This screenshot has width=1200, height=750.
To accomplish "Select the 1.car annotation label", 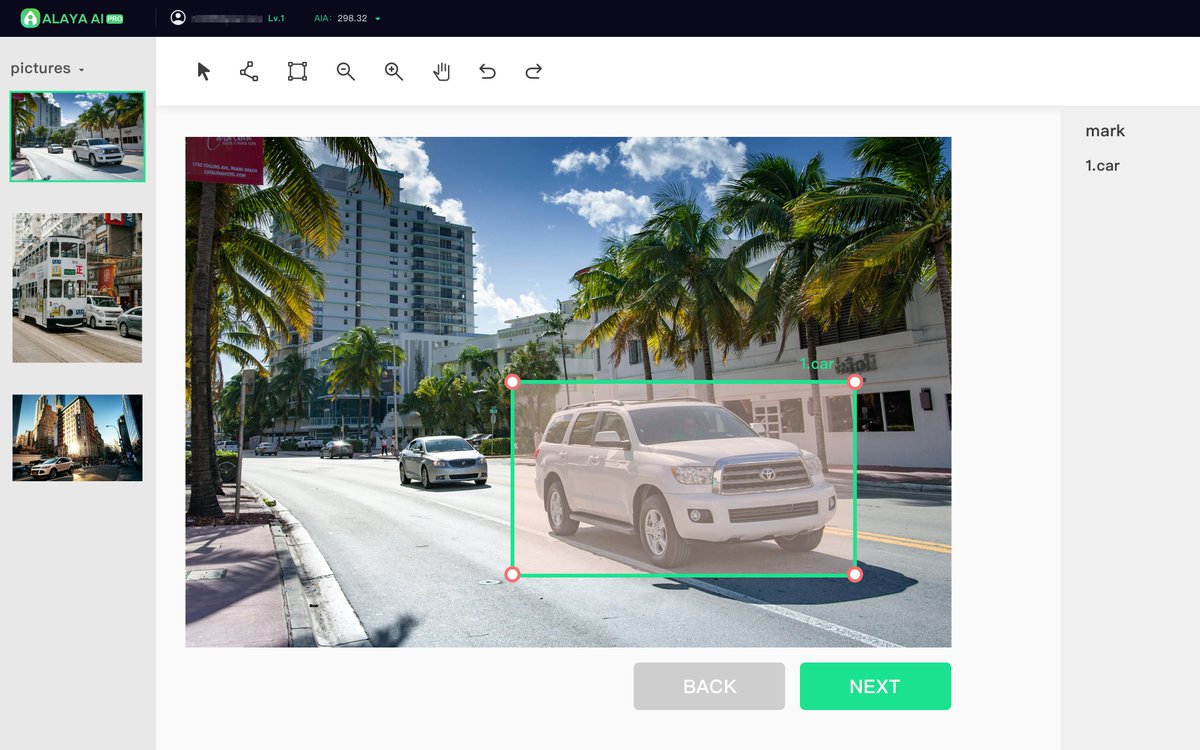I will click(x=1103, y=165).
